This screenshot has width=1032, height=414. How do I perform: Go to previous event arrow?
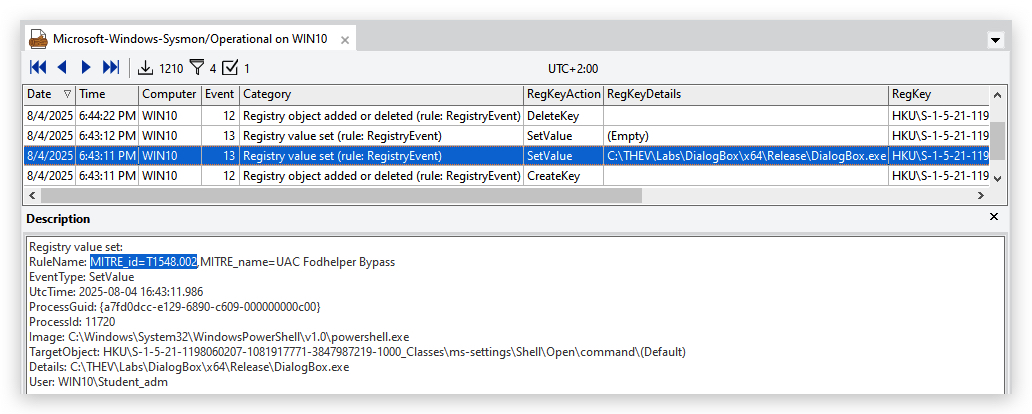63,68
